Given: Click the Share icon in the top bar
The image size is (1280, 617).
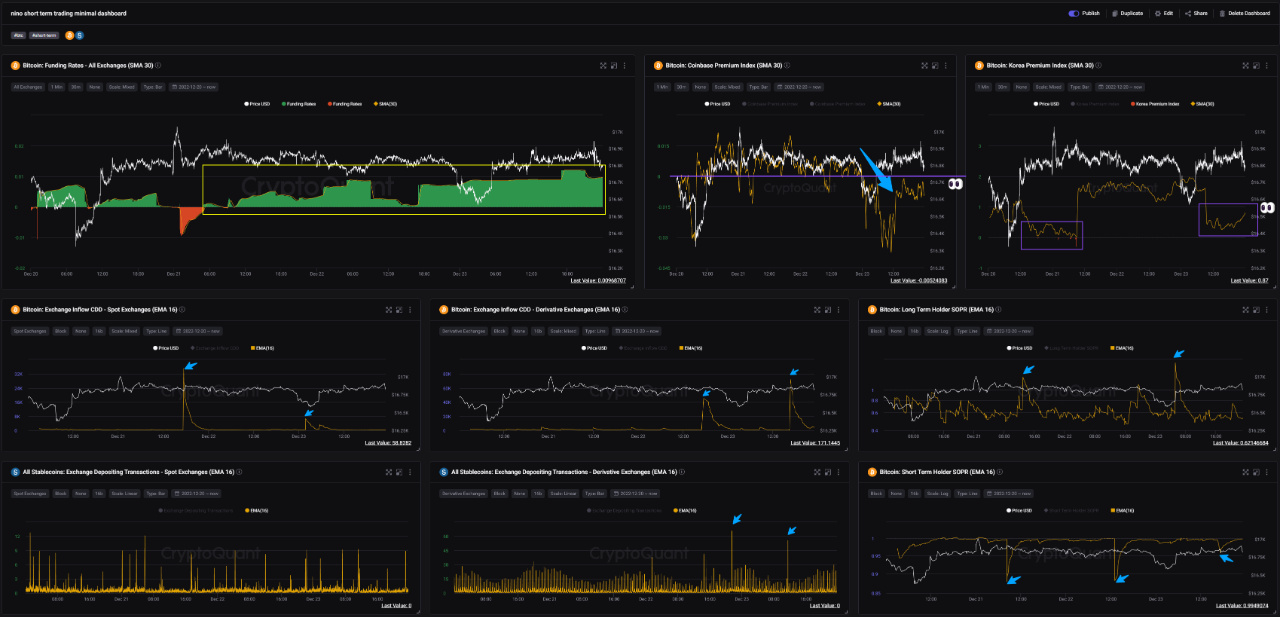Looking at the screenshot, I should pyautogui.click(x=1187, y=13).
